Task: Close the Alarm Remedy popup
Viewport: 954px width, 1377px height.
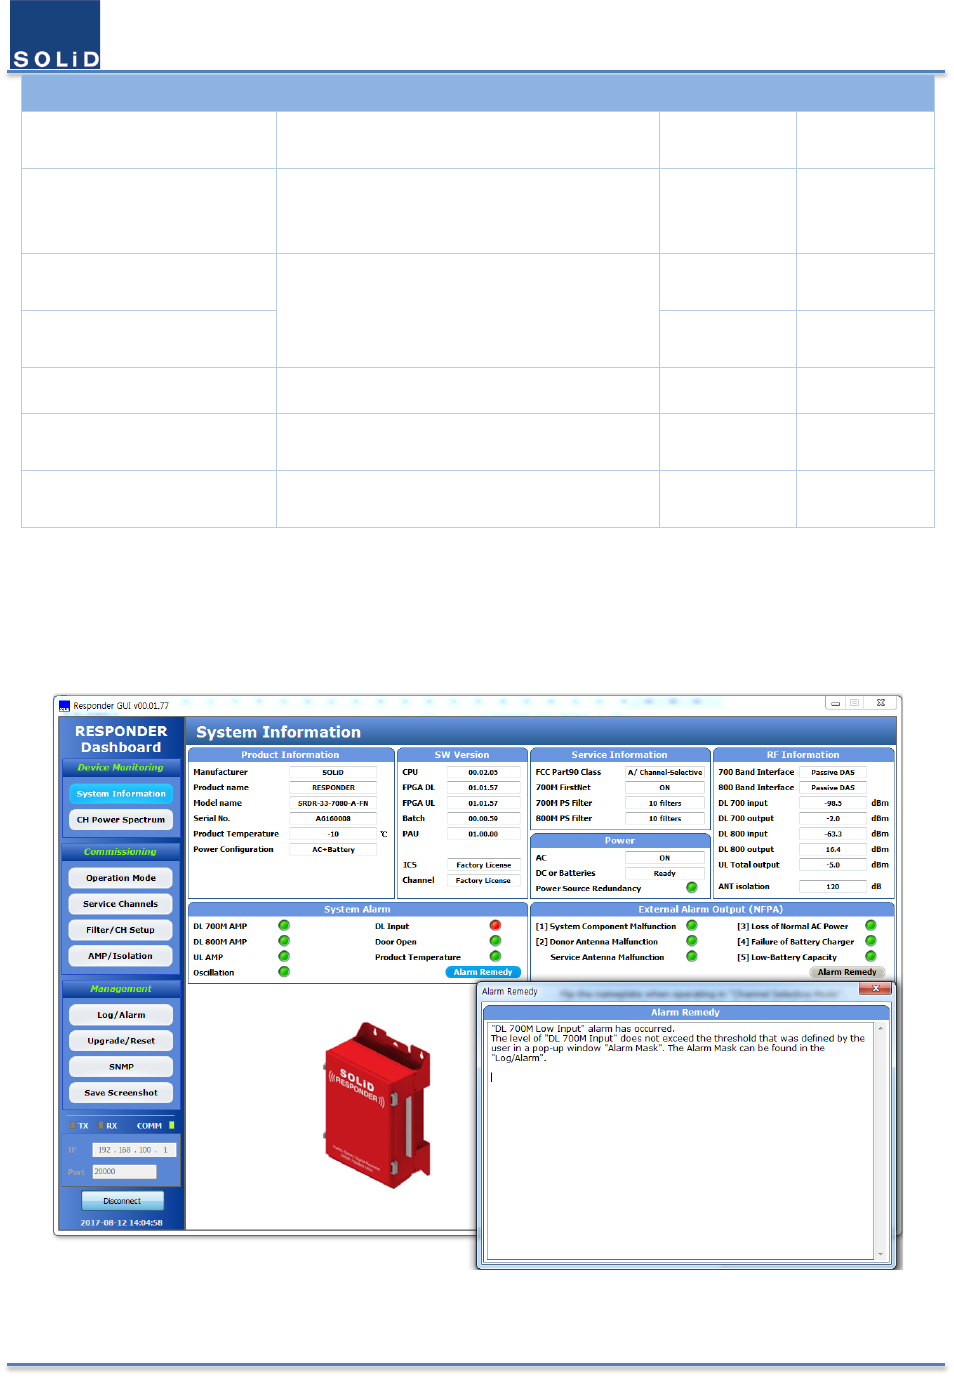Action: (875, 989)
